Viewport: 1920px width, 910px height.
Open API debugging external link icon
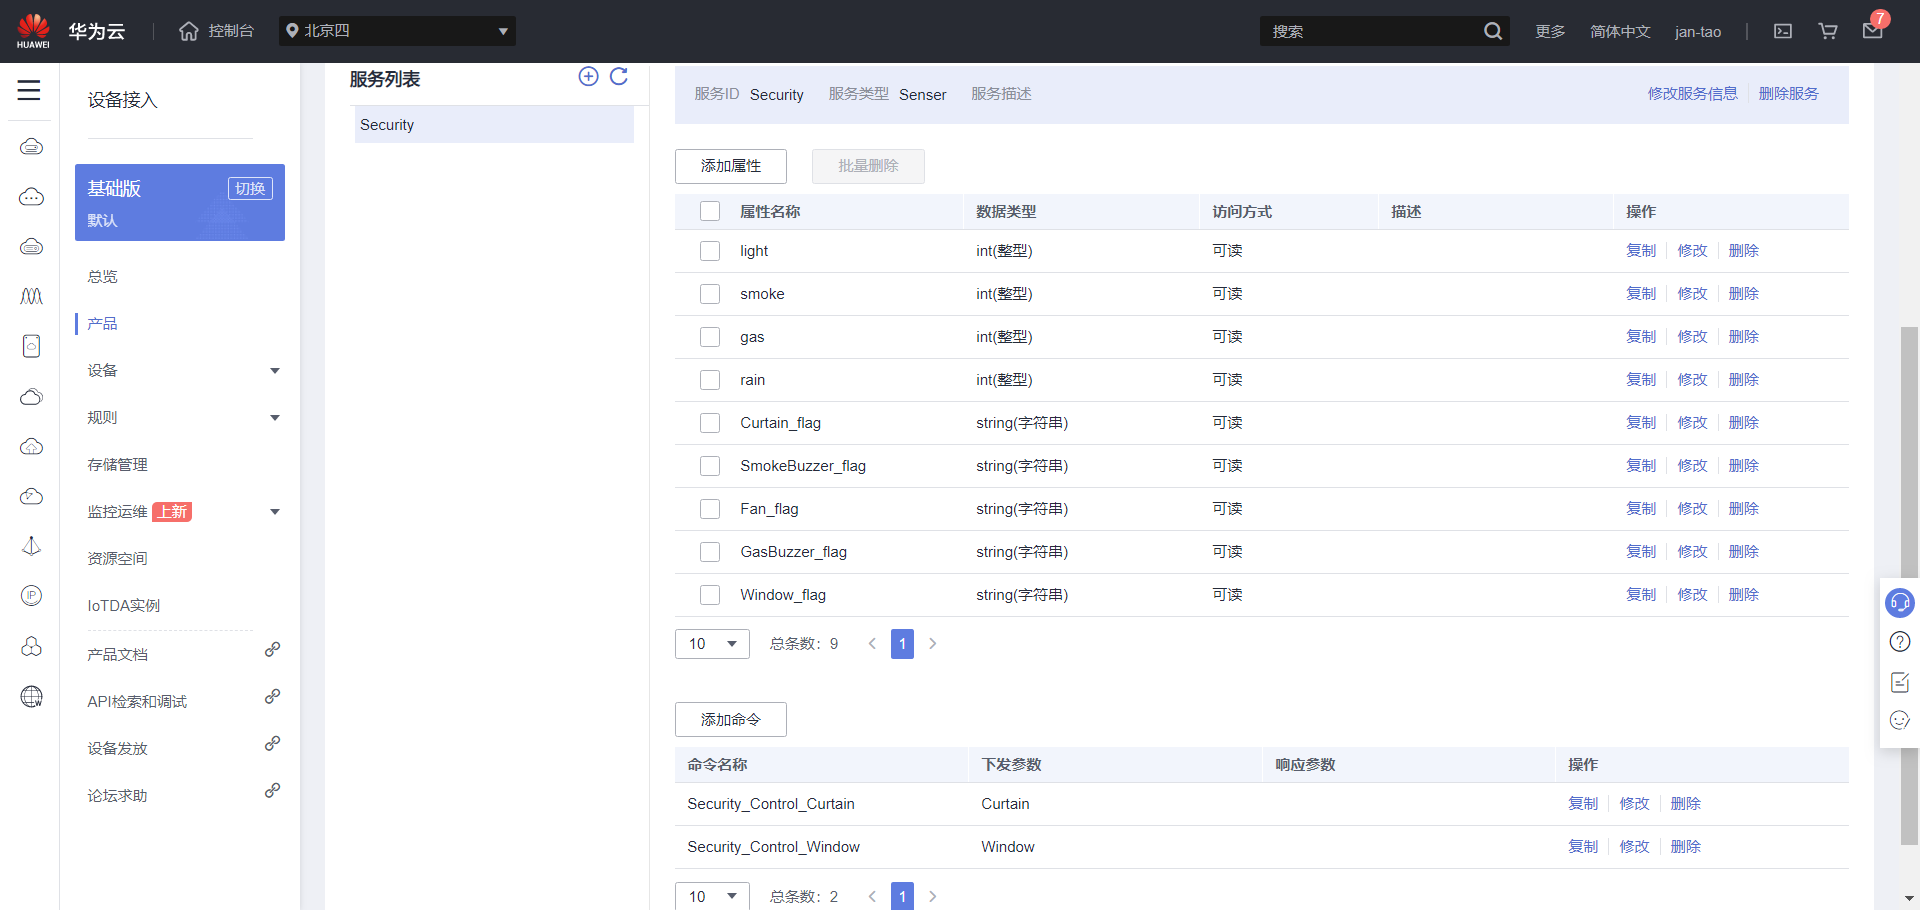point(272,697)
